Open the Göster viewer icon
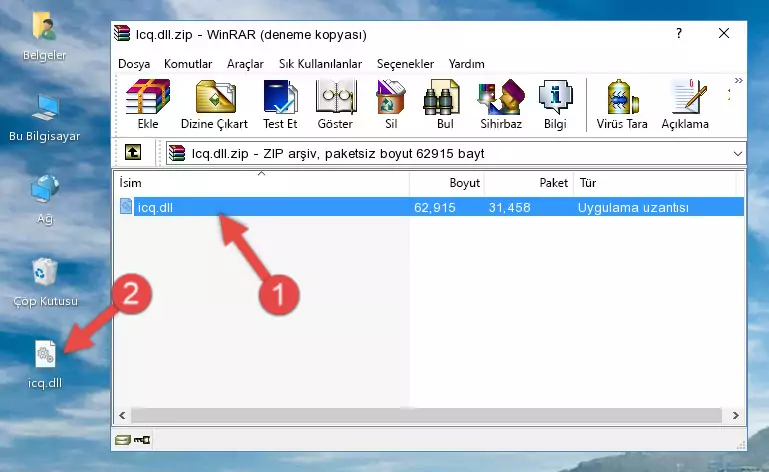Screen dimensions: 769x472 tap(335, 105)
